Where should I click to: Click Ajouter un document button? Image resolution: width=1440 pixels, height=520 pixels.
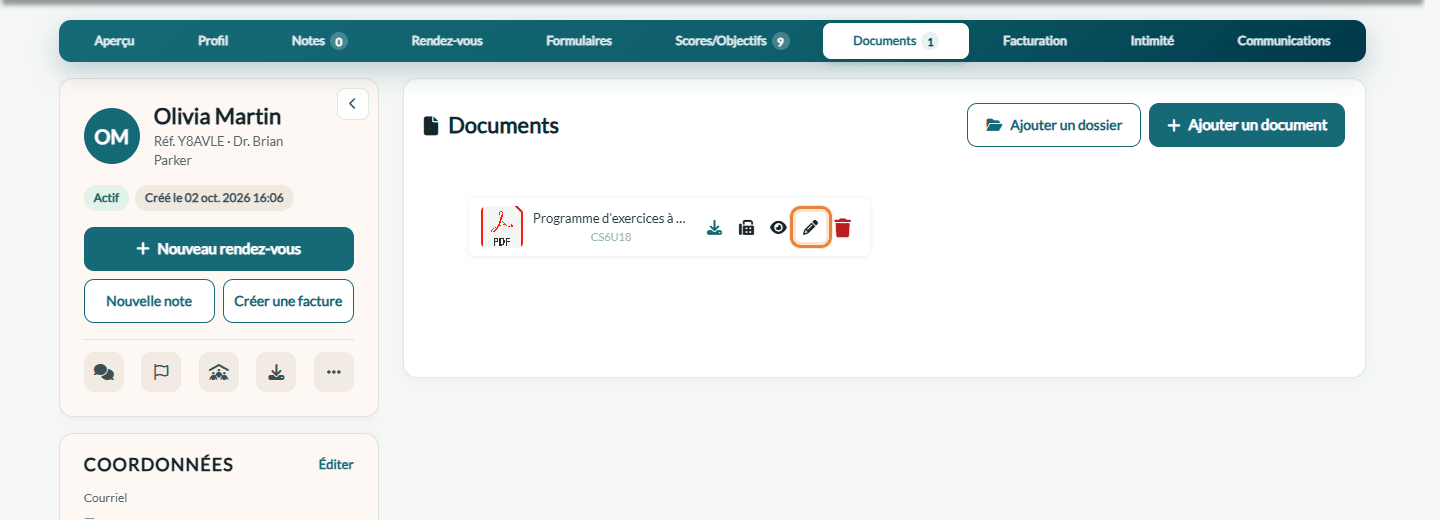[x=1247, y=125]
